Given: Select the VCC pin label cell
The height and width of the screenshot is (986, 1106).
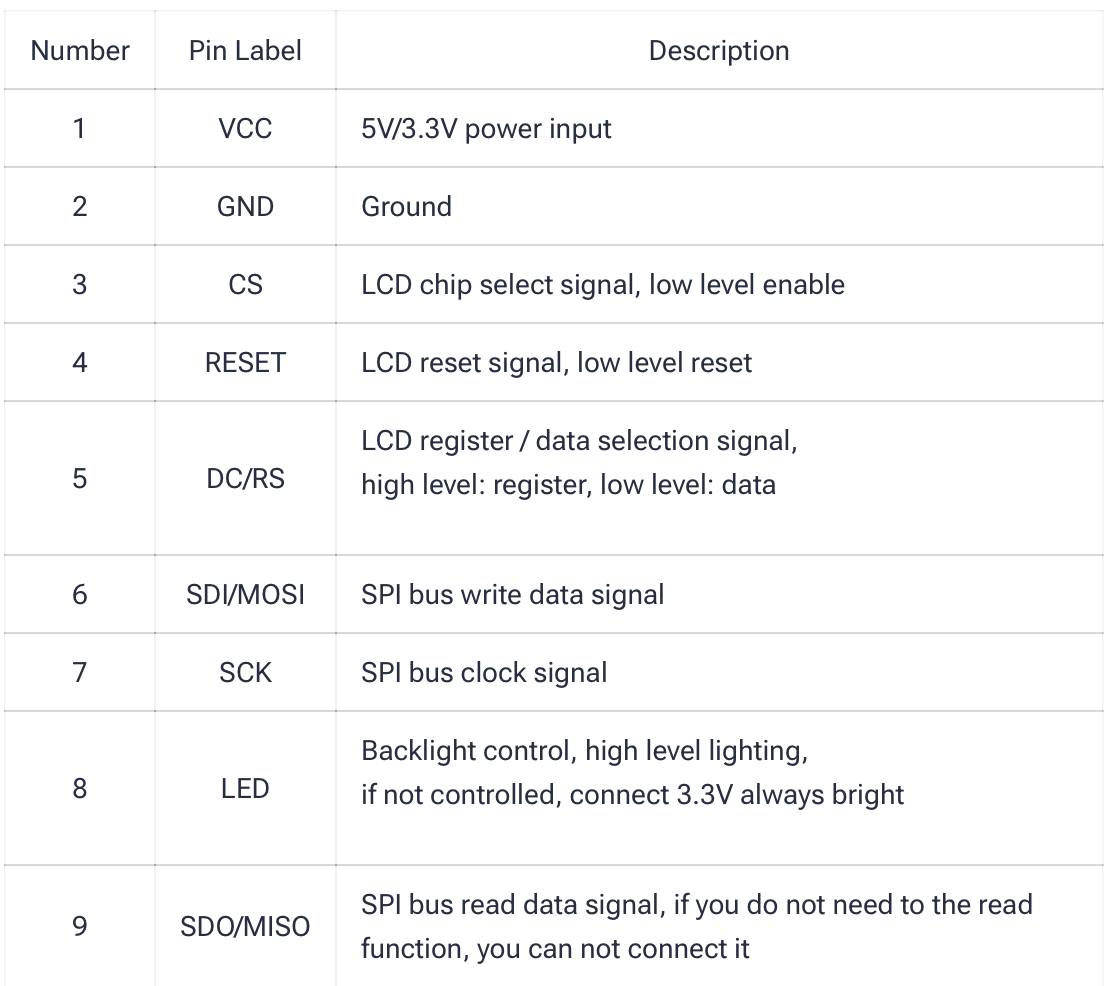Looking at the screenshot, I should tap(245, 129).
